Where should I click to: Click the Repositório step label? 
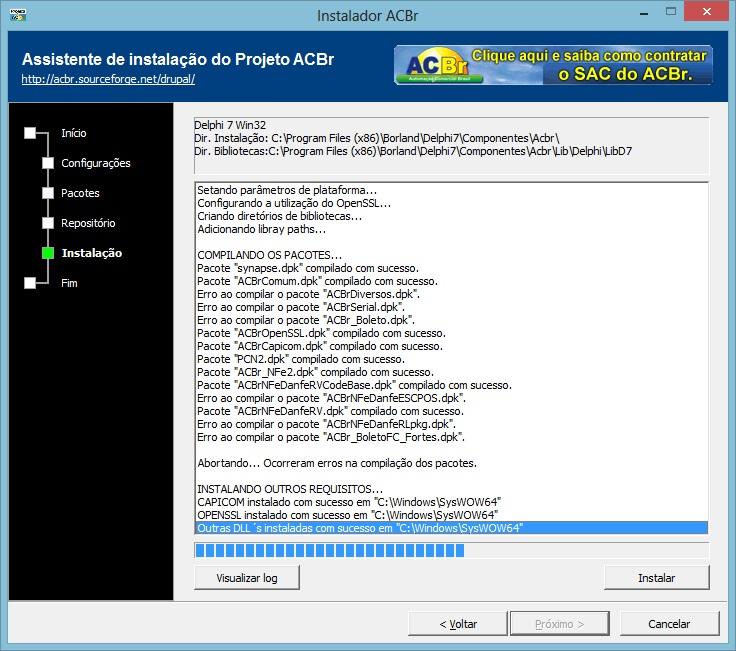pyautogui.click(x=88, y=223)
